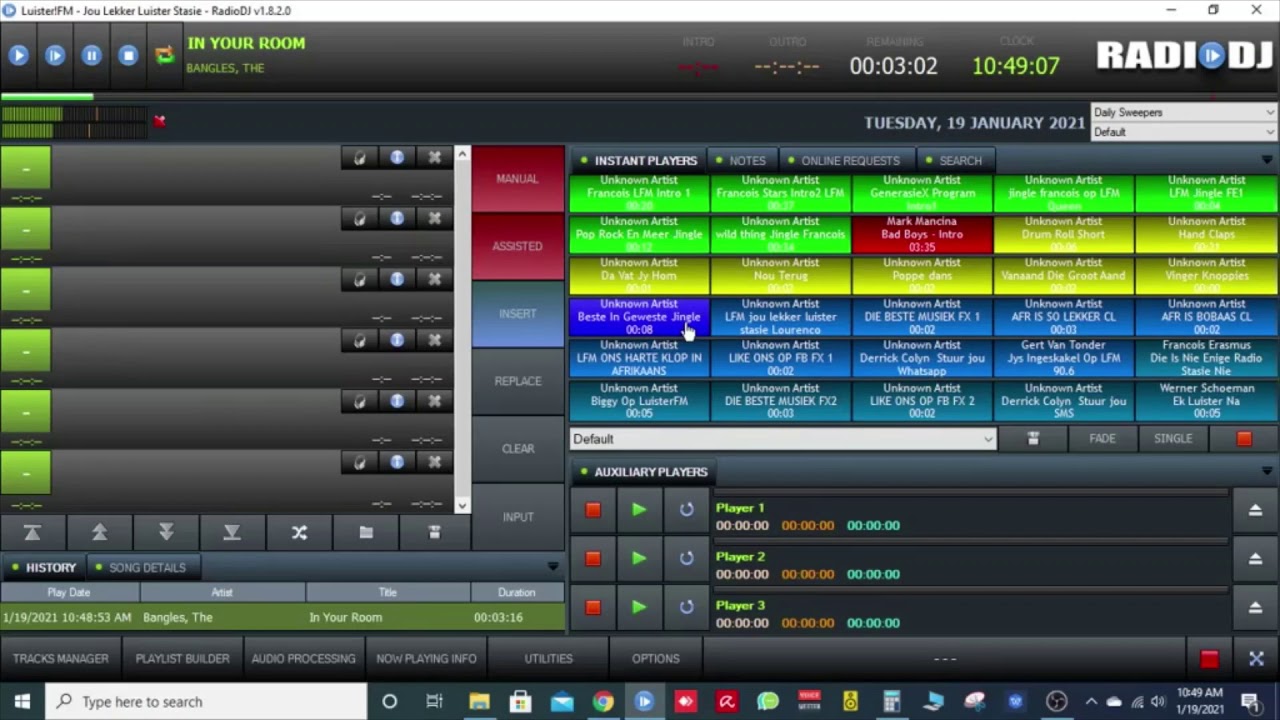Click the playlist scrollbar down arrow

click(x=461, y=505)
